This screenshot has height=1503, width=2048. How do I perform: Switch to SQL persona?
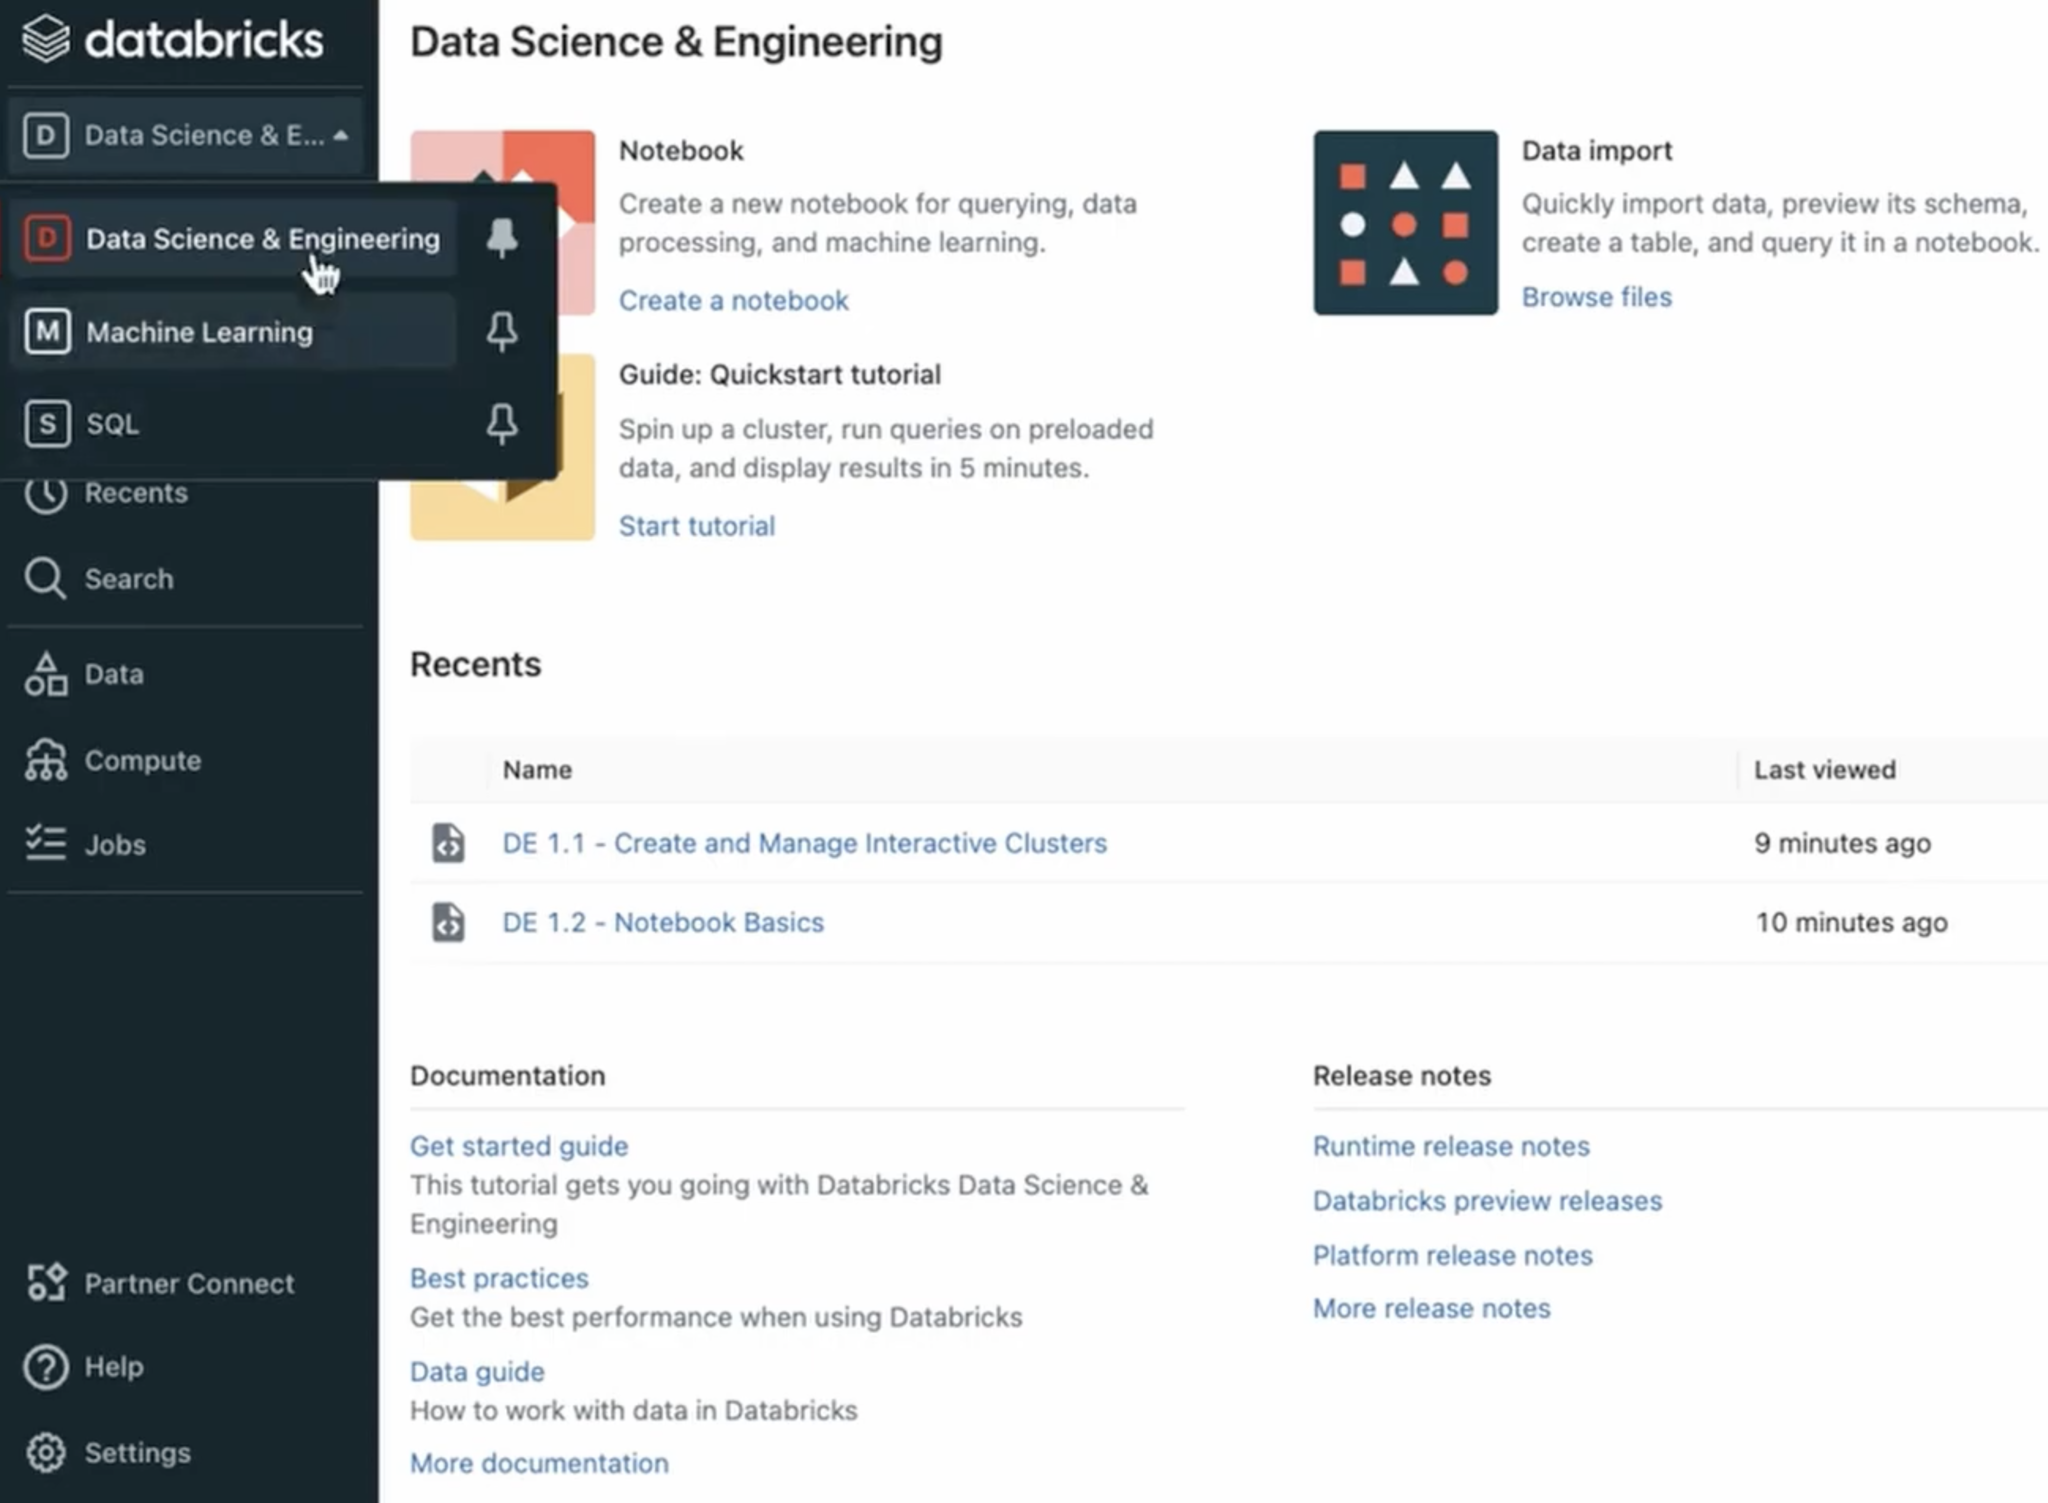coord(112,424)
